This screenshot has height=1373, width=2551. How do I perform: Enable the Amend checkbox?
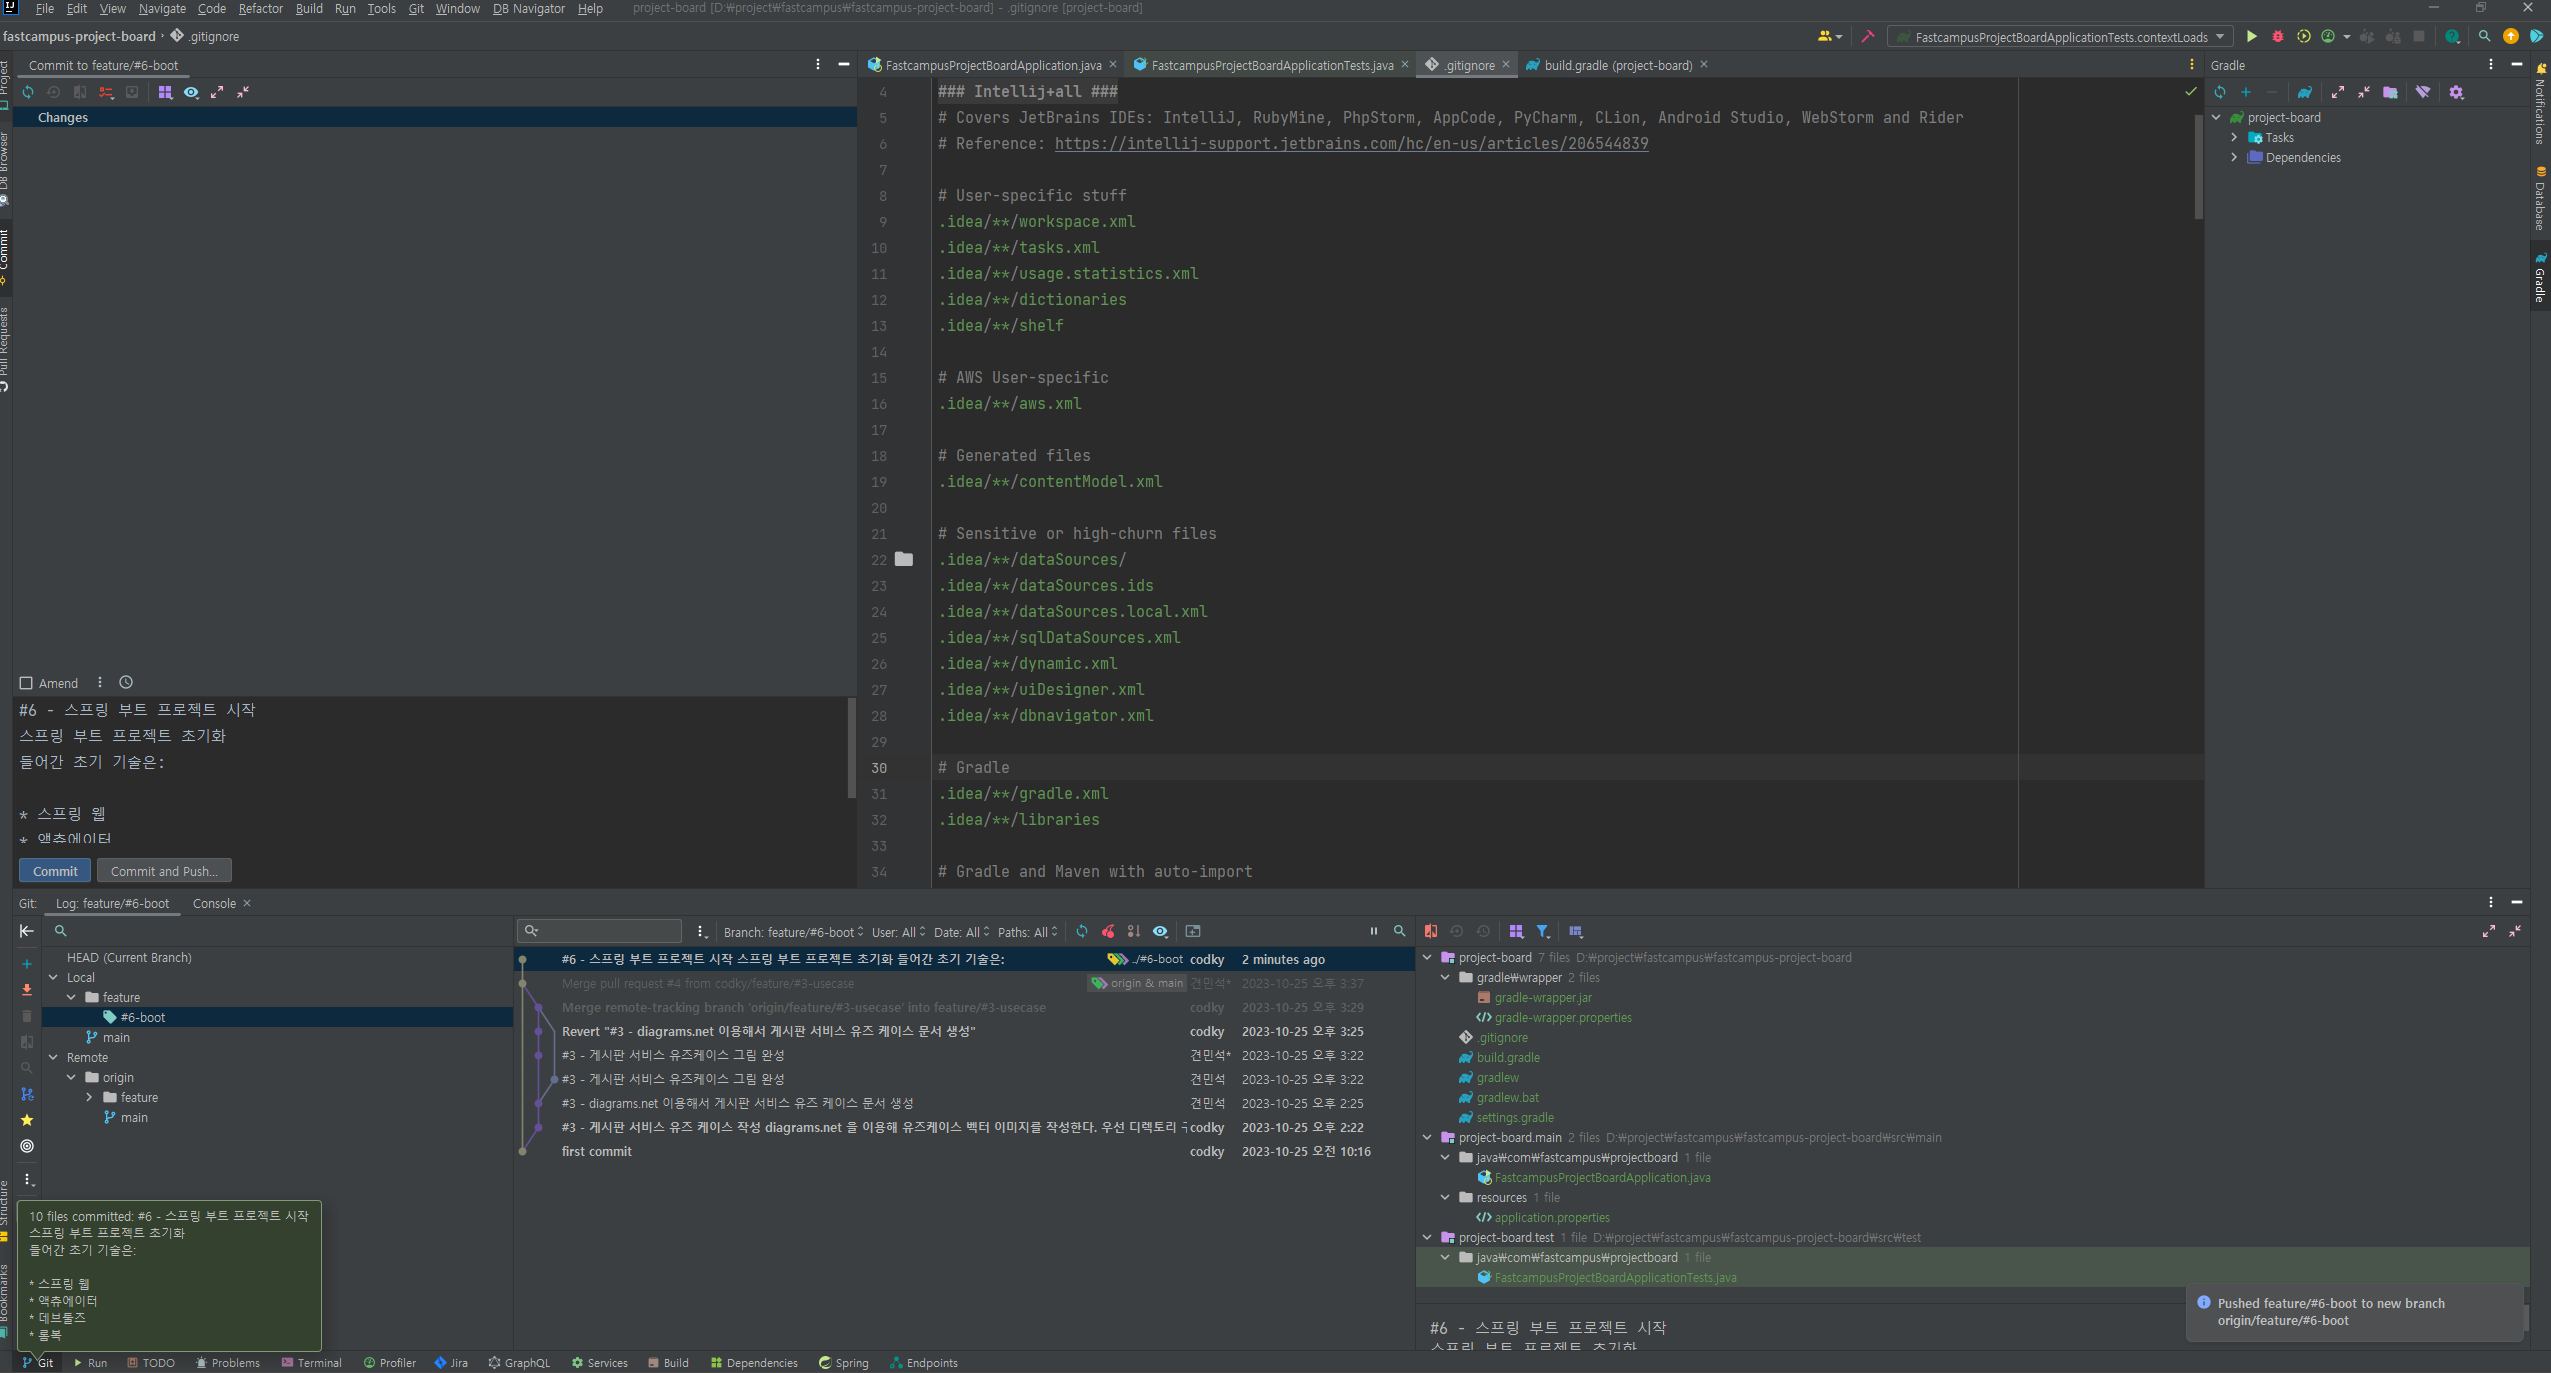click(x=27, y=683)
